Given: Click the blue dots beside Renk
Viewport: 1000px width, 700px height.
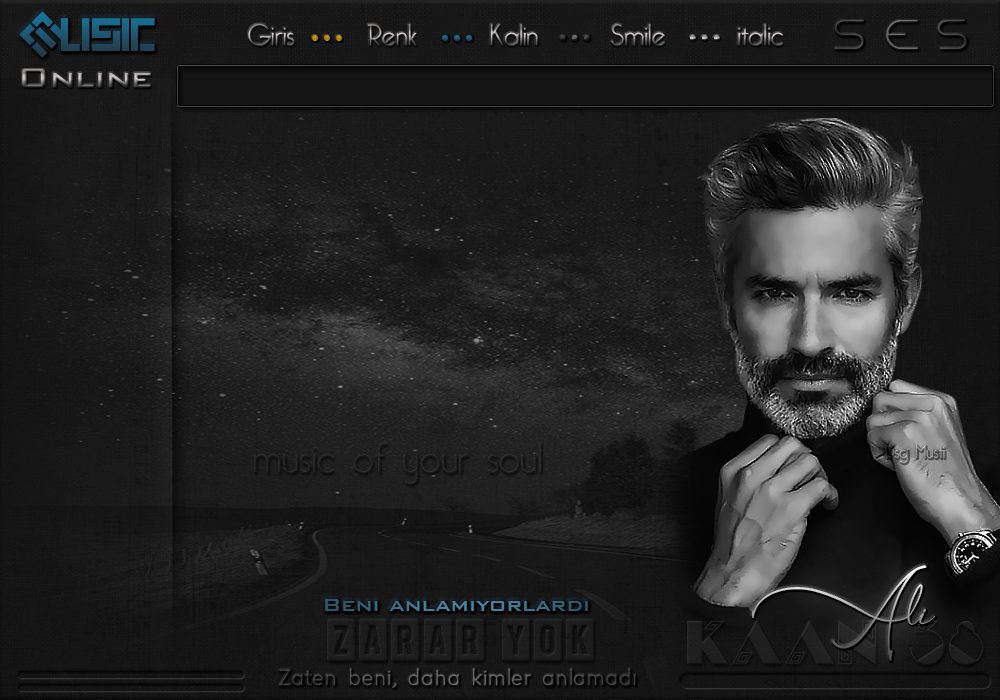Looking at the screenshot, I should (x=457, y=38).
